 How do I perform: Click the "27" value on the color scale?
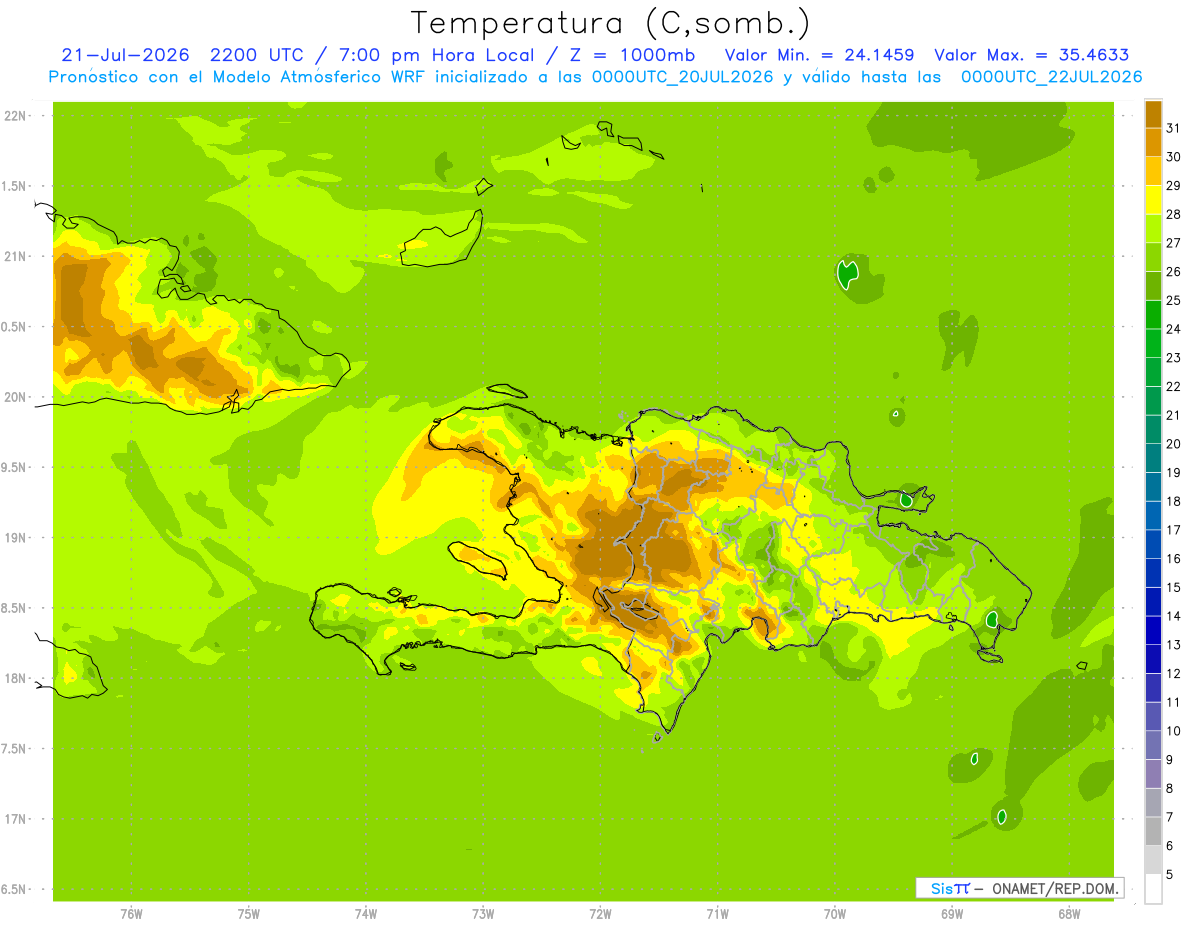point(1174,243)
